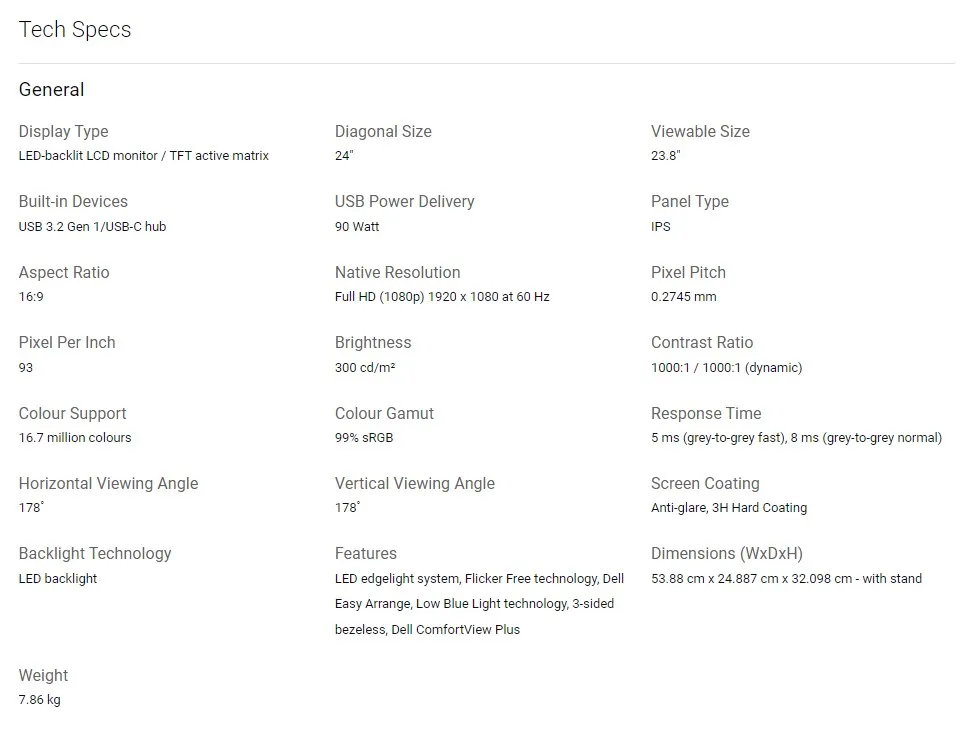
Task: Click the Aspect Ratio label
Action: point(64,273)
